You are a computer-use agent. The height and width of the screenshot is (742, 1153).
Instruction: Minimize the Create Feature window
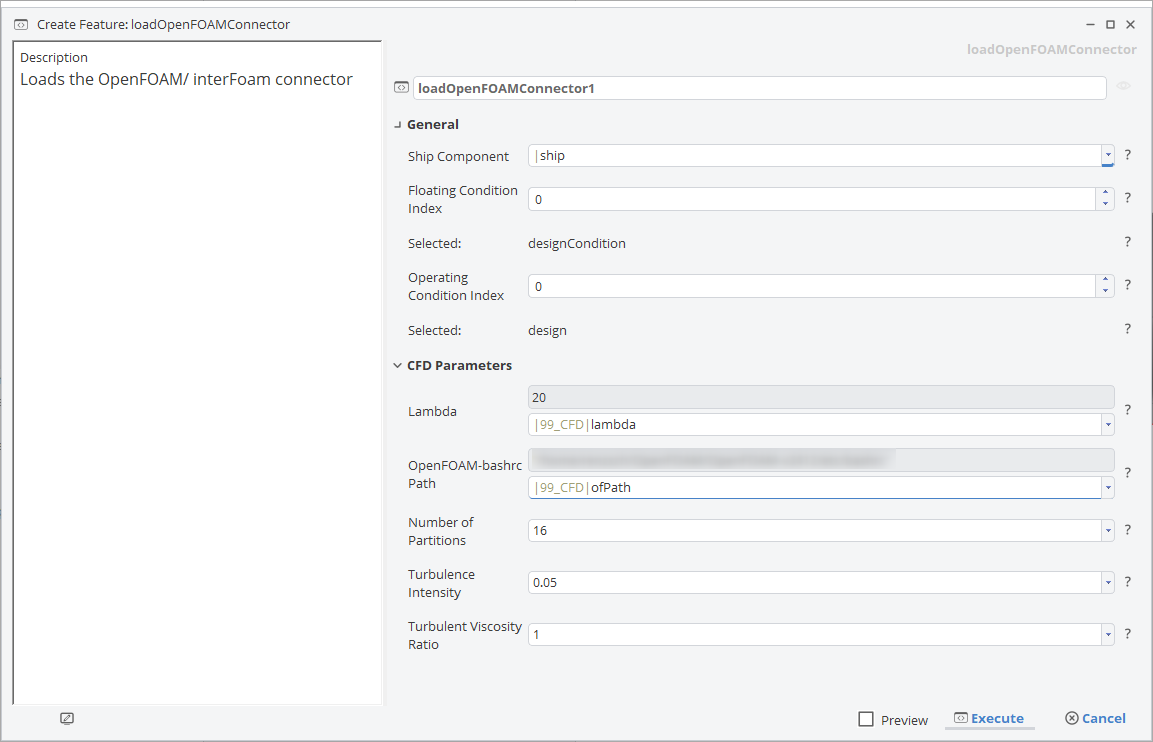pyautogui.click(x=1090, y=24)
